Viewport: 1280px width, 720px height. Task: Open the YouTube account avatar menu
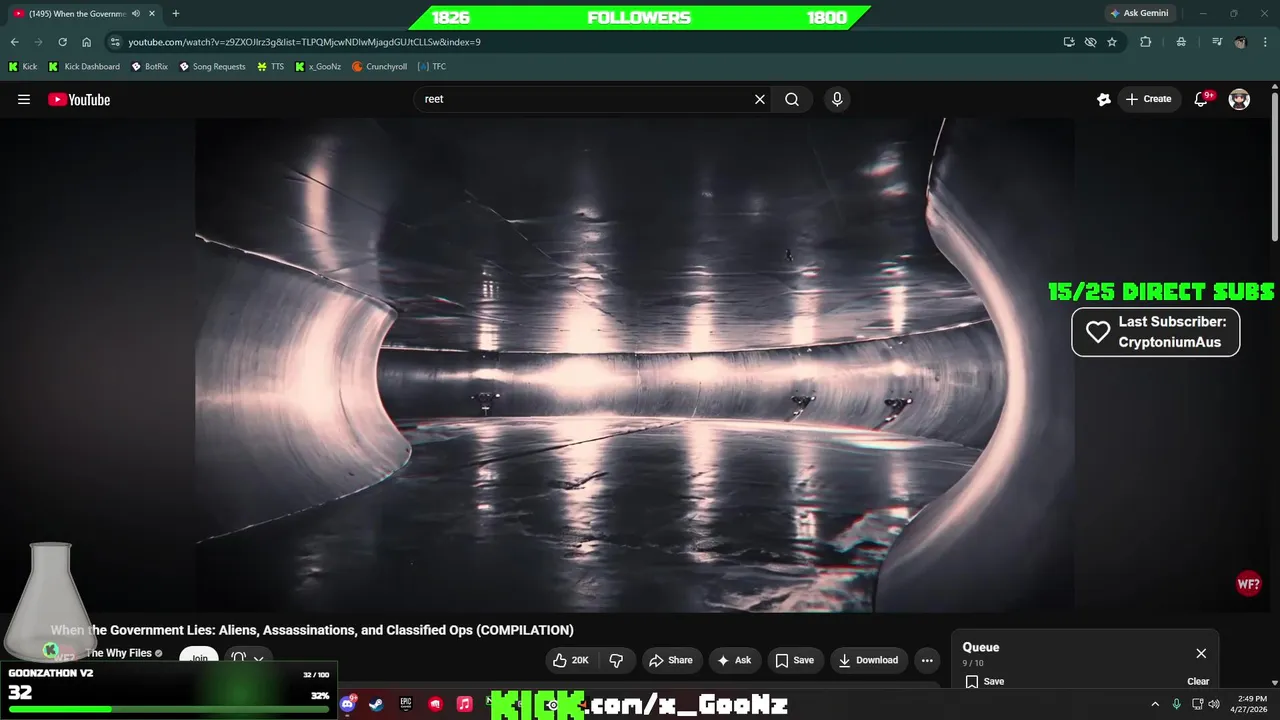pyautogui.click(x=1239, y=99)
